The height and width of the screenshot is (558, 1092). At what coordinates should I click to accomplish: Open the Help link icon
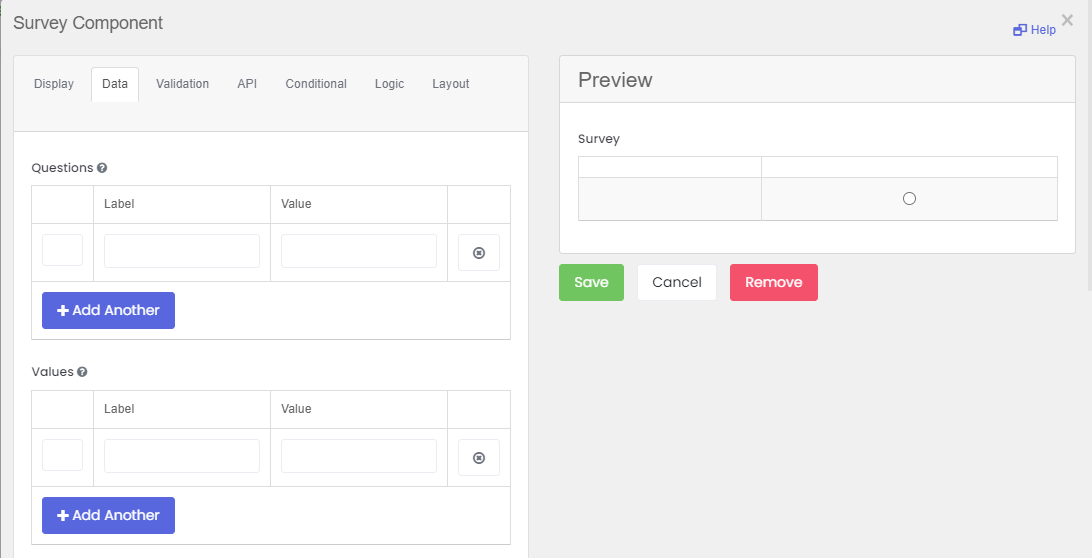click(x=1020, y=30)
